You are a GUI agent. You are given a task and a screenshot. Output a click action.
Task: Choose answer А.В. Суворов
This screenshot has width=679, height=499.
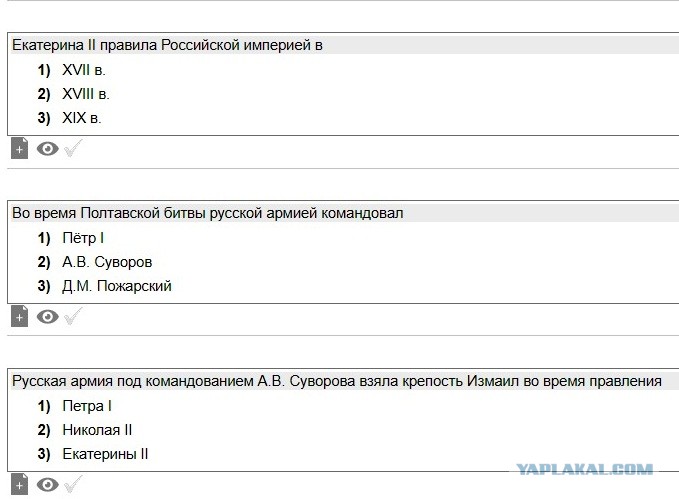pos(107,262)
